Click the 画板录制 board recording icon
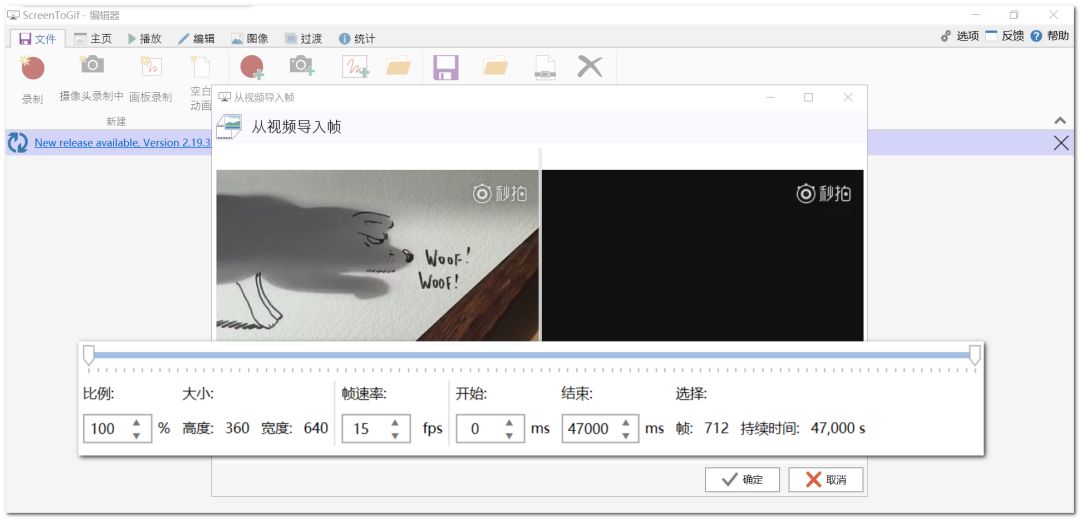Viewport: 1080px width, 519px height. tap(150, 65)
